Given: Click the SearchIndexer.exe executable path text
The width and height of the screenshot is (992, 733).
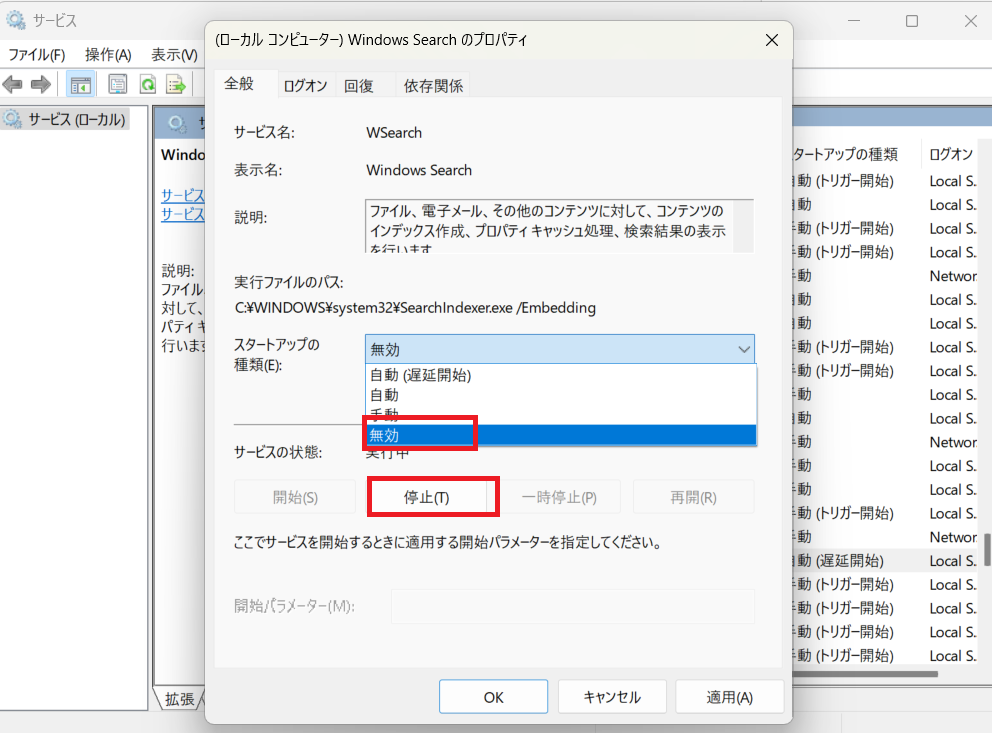Looking at the screenshot, I should click(415, 308).
